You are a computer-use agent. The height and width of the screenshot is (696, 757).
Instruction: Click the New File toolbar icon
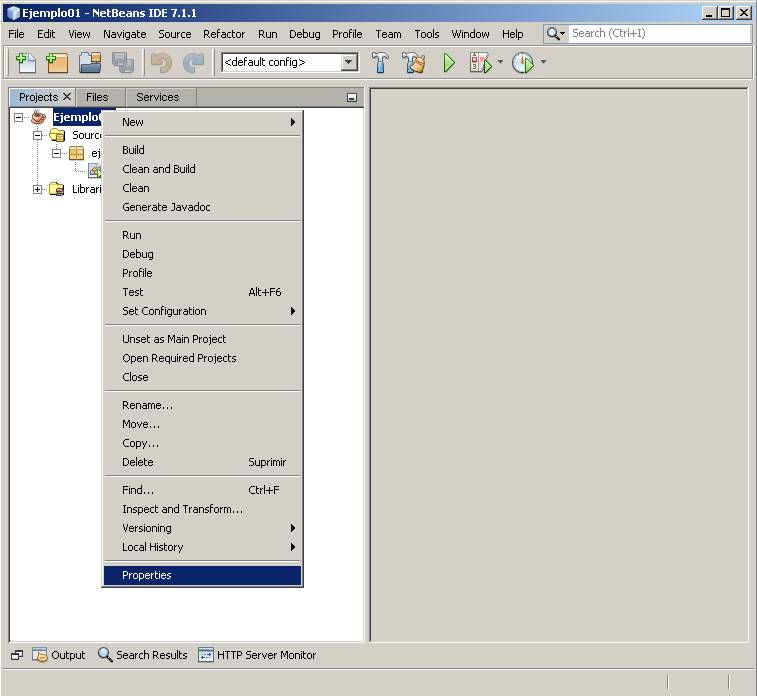[x=26, y=63]
